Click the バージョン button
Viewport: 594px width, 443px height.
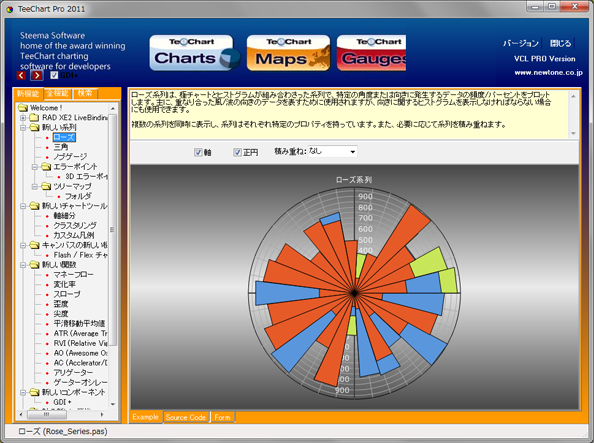pyautogui.click(x=521, y=43)
